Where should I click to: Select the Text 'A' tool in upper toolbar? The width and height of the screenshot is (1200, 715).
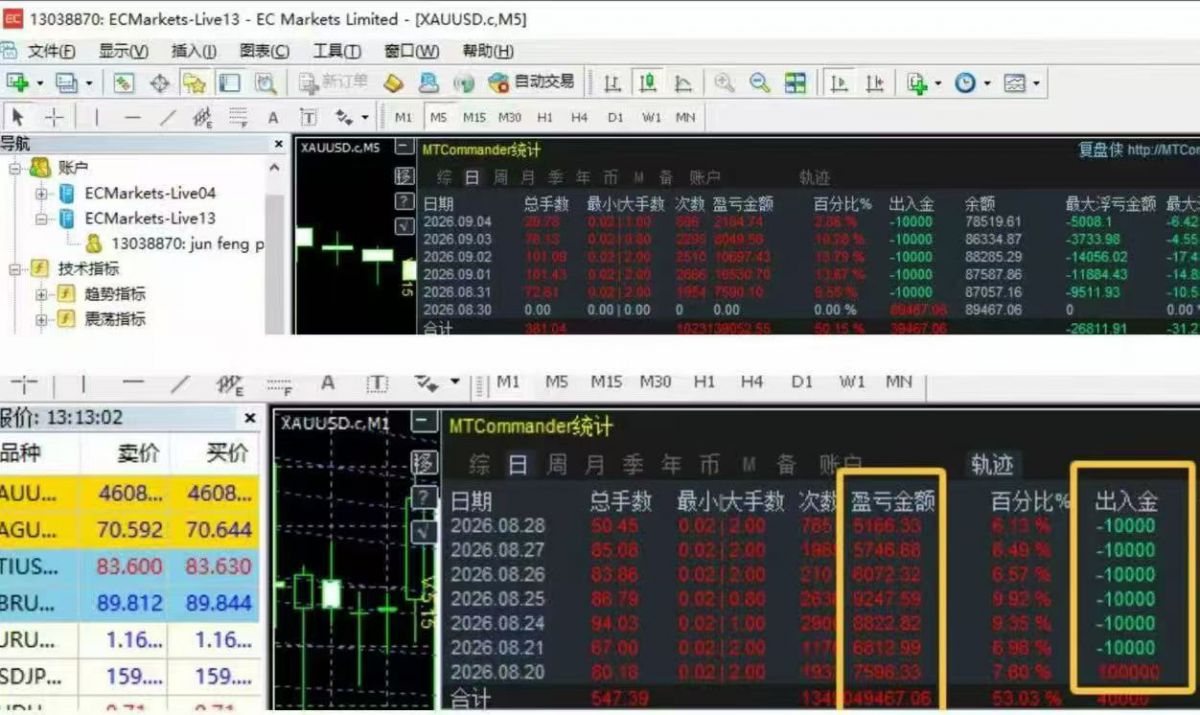[x=273, y=117]
